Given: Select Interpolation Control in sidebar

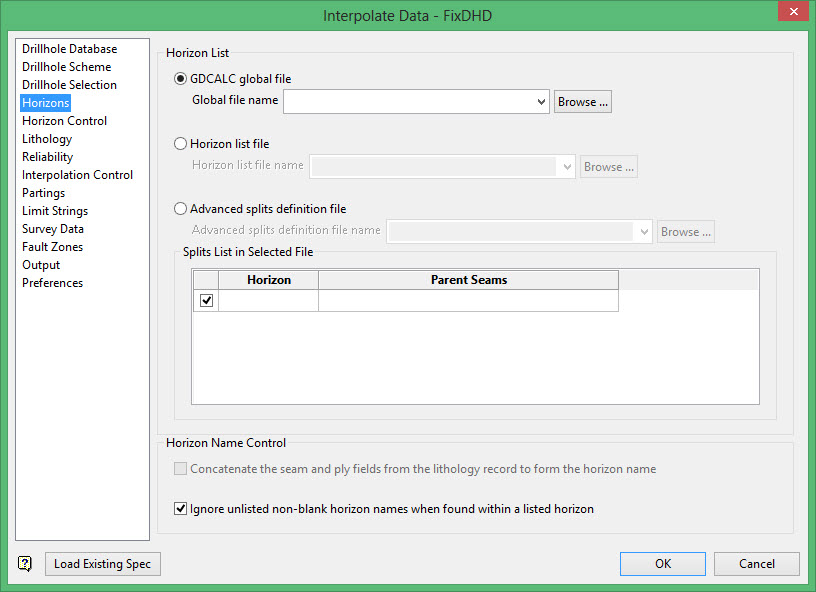Looking at the screenshot, I should click(77, 175).
